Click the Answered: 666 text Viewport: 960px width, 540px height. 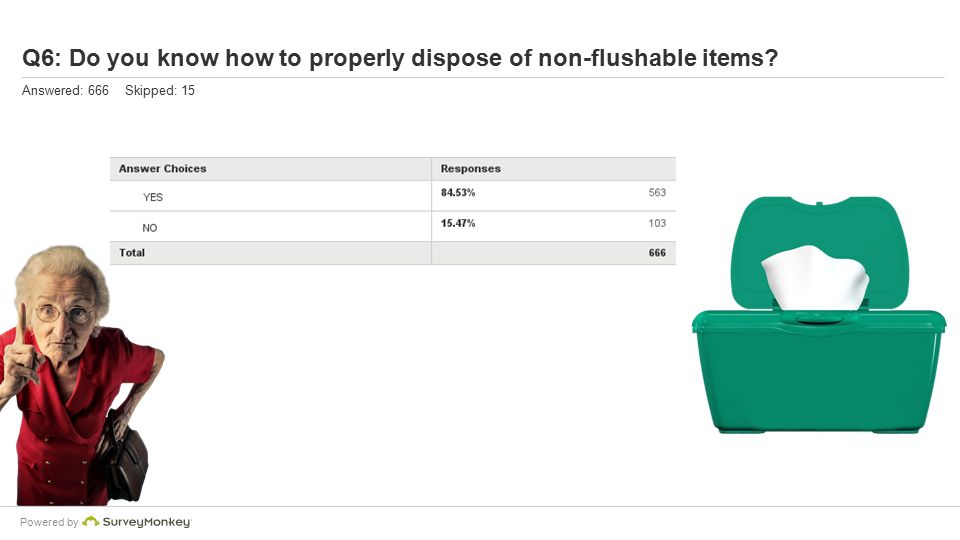[65, 91]
